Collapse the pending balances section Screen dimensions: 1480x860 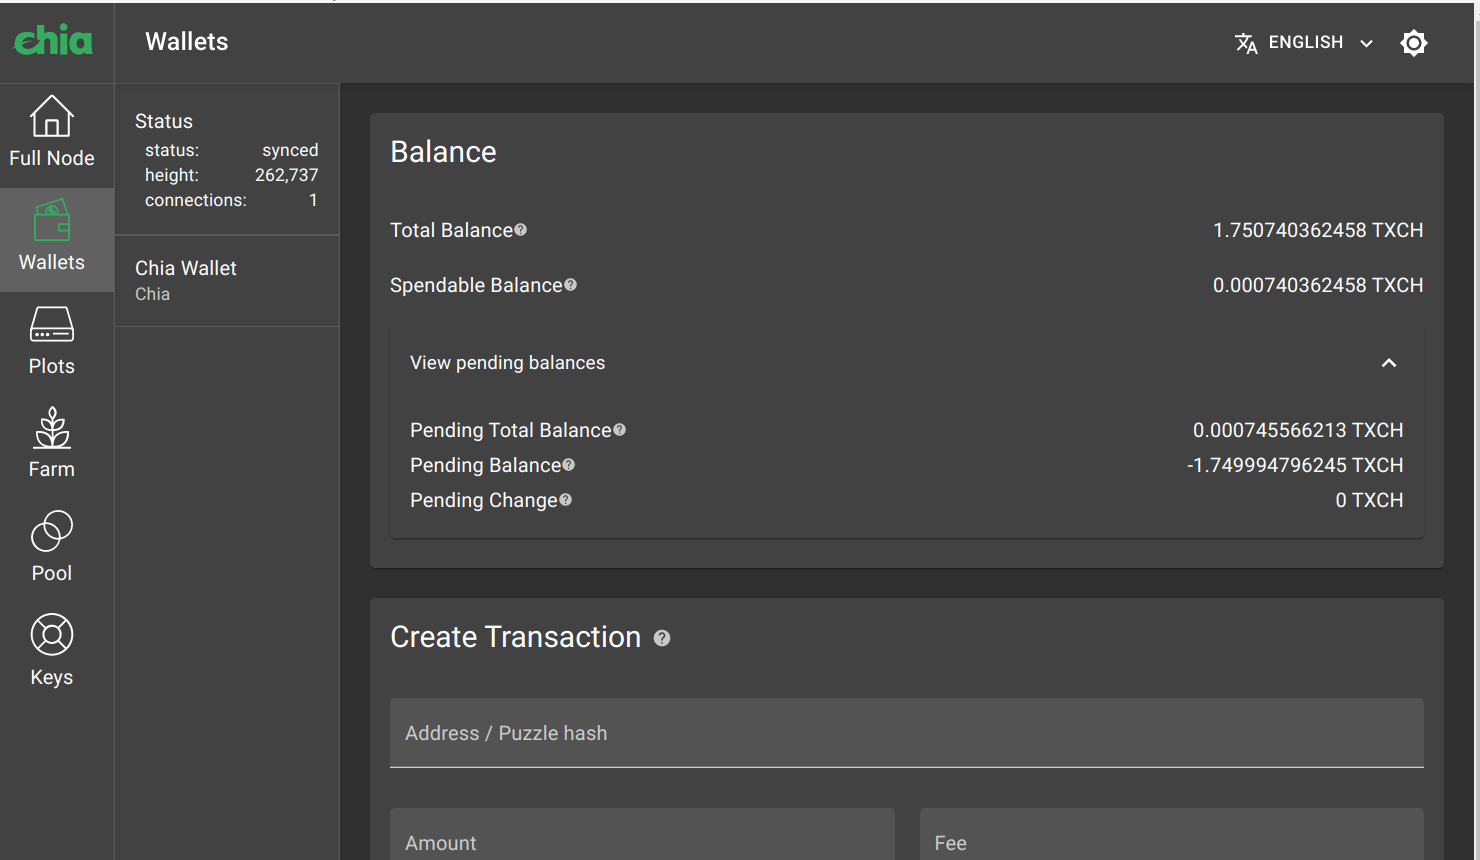coord(1389,363)
